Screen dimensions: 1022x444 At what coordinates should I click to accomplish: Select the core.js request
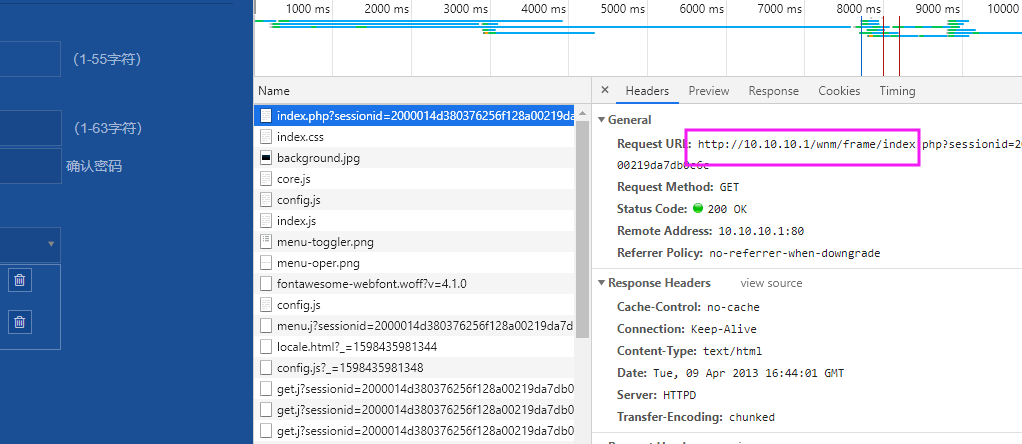[x=414, y=179]
